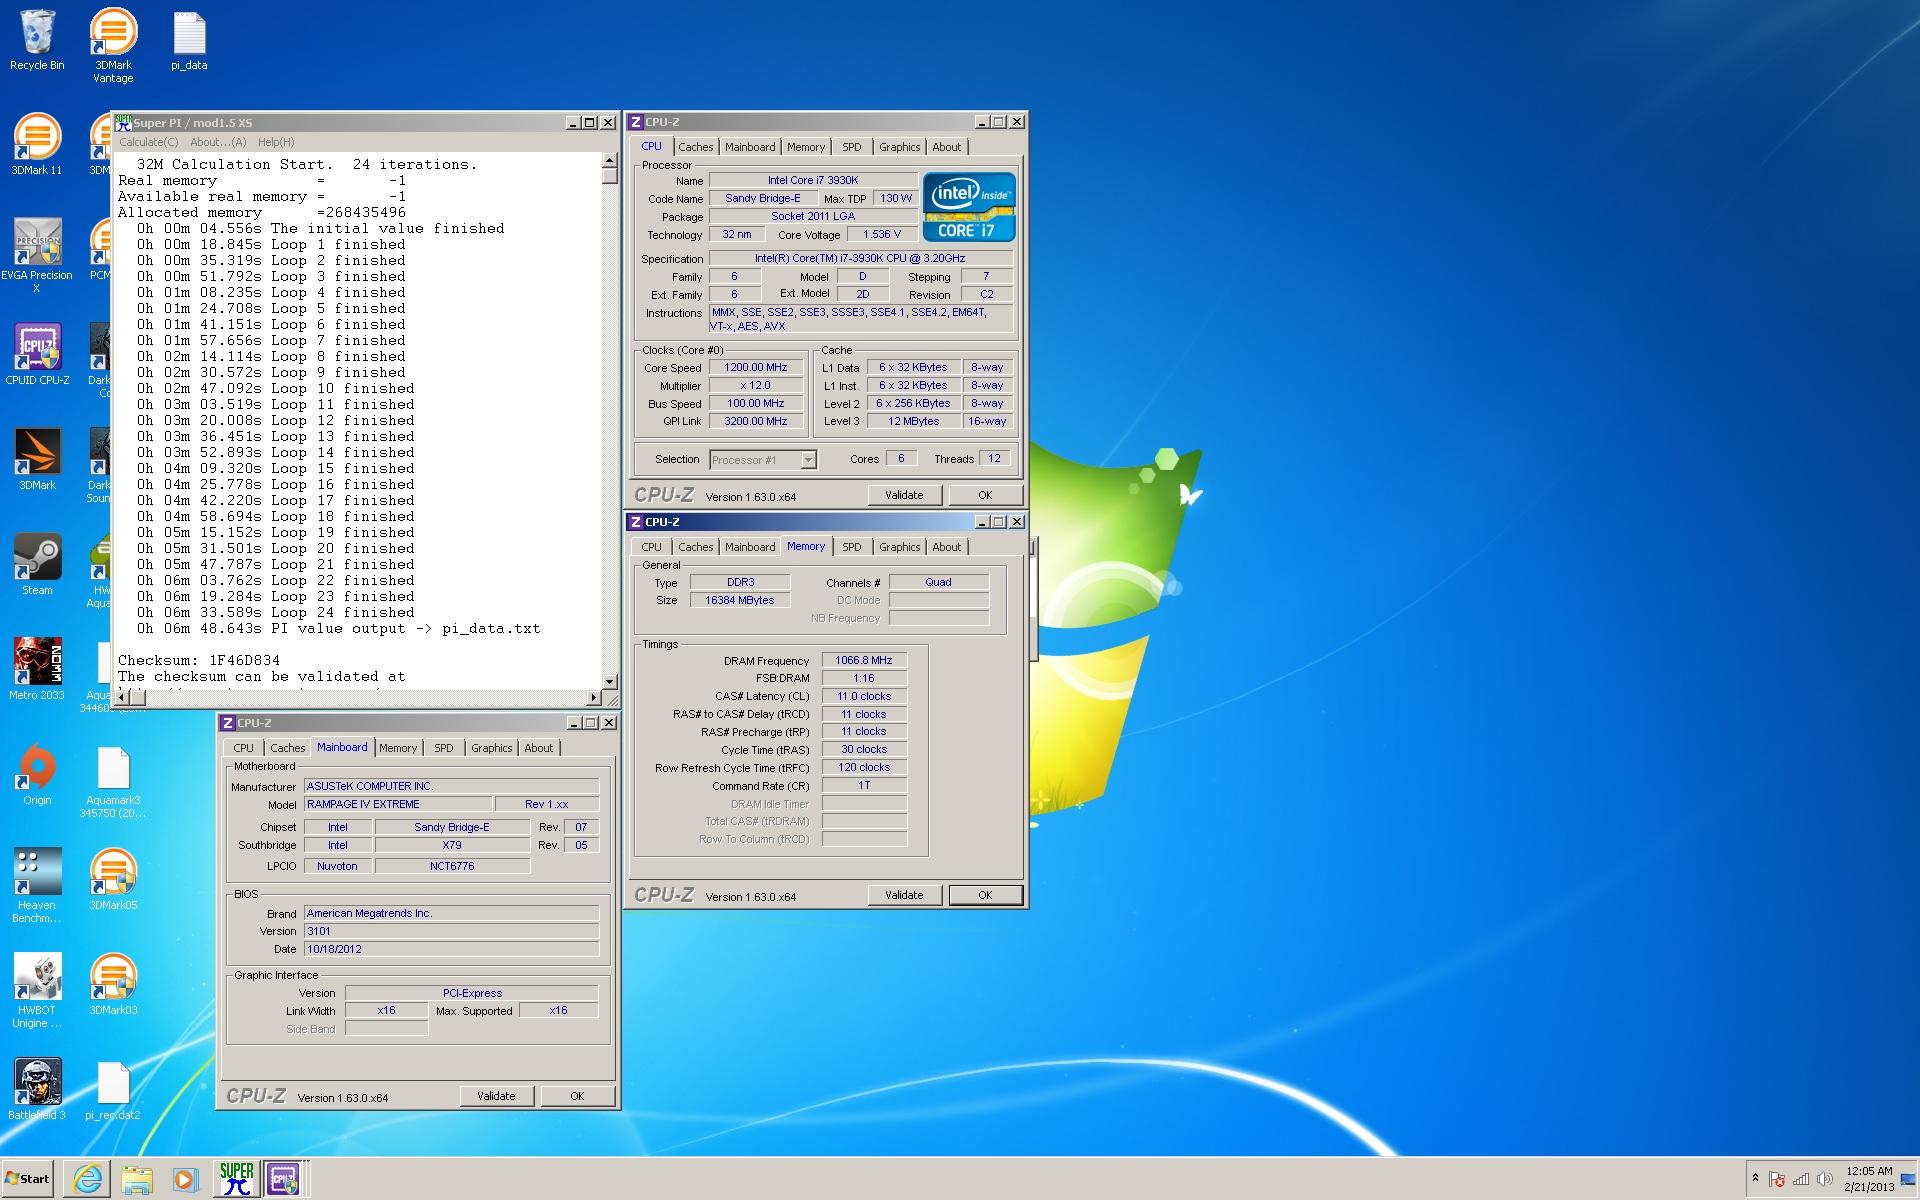This screenshot has width=1920, height=1200.
Task: Open the 3DMark 11 desktop shortcut
Action: tap(37, 146)
